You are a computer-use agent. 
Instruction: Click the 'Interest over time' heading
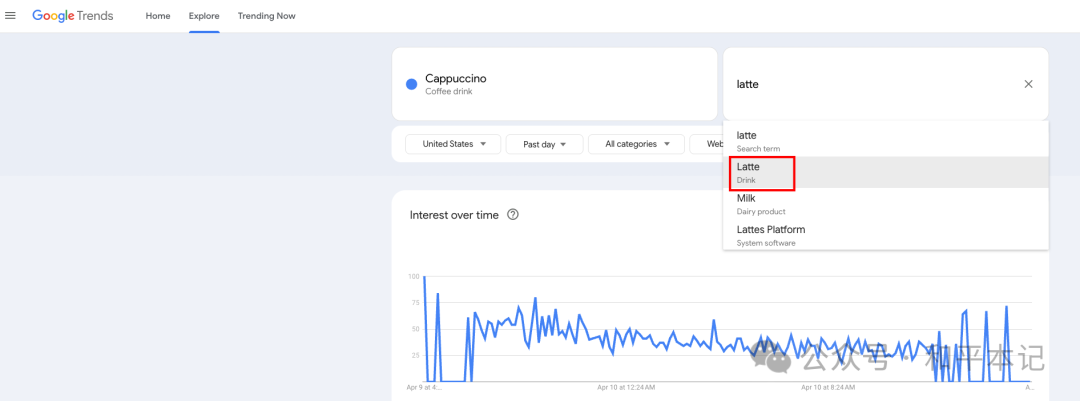click(x=454, y=215)
